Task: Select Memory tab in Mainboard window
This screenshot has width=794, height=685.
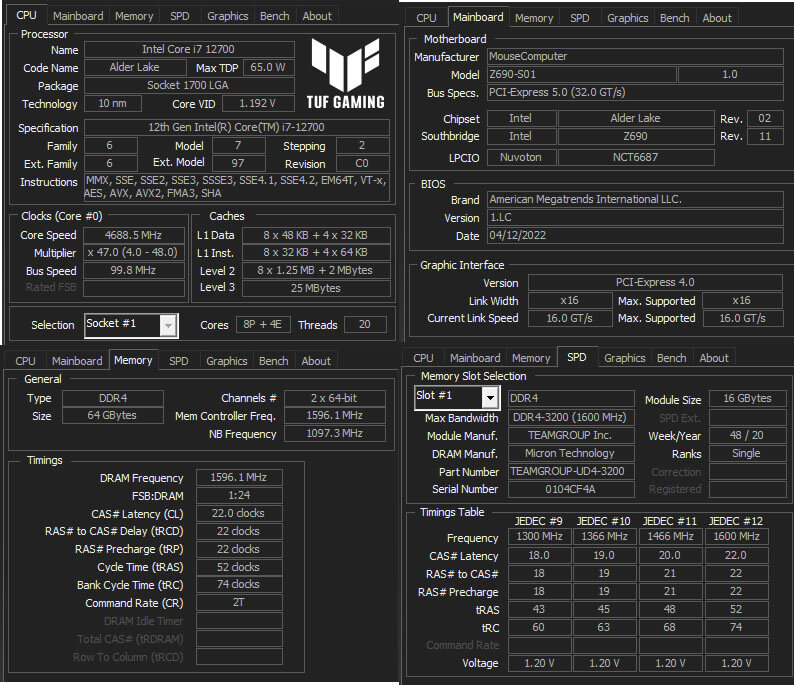Action: [x=534, y=18]
